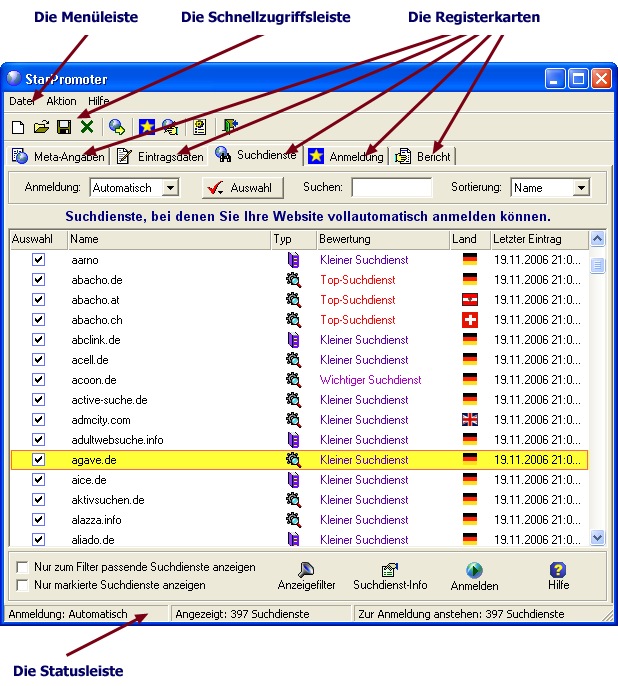Viewport: 618px width, 686px height.
Task: Start Anmelden with the green globe icon
Action: (x=474, y=570)
